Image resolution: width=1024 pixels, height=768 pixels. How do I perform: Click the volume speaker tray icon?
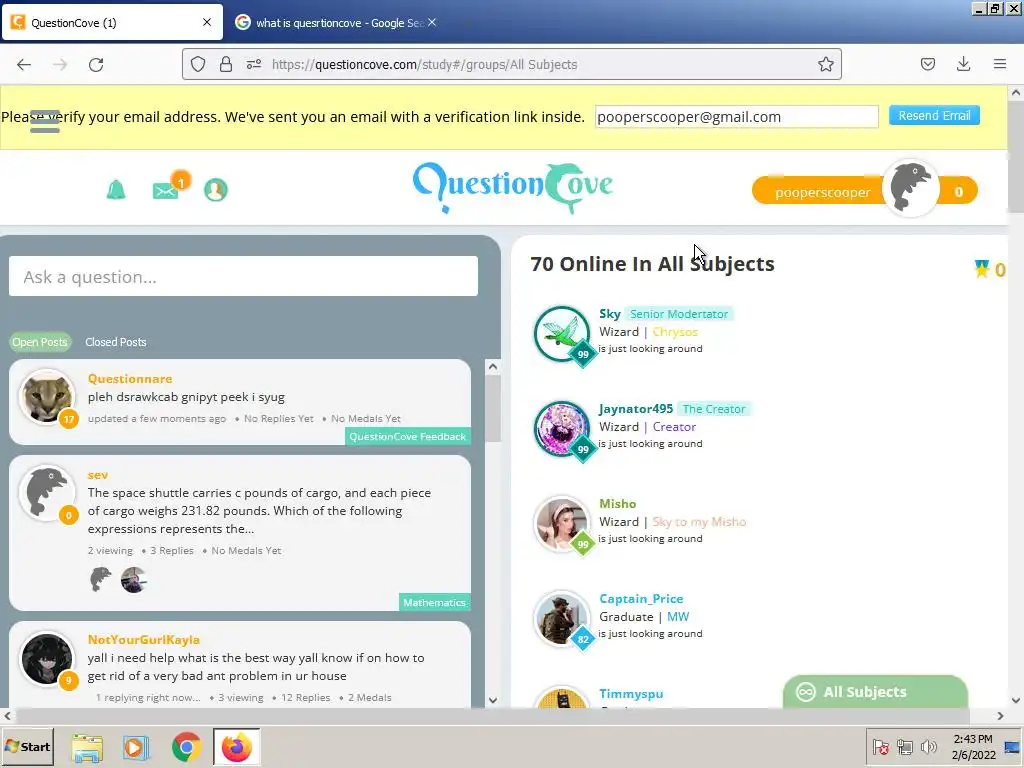(x=928, y=746)
